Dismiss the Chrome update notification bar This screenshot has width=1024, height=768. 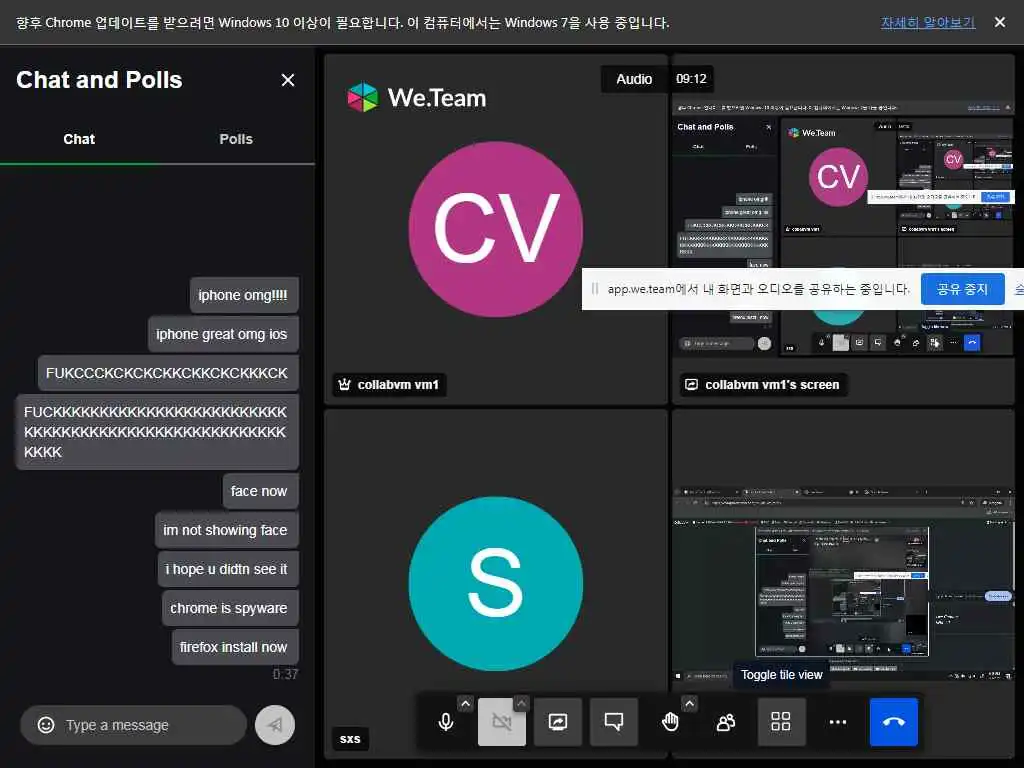point(1000,22)
